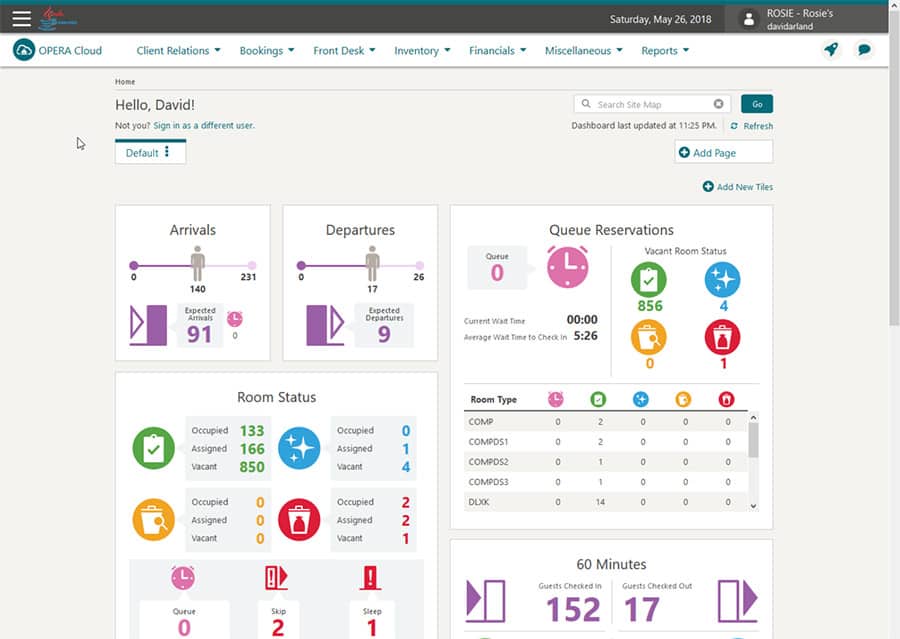The image size is (900, 639).
Task: Click the blue clean room sparkle icon
Action: [299, 448]
